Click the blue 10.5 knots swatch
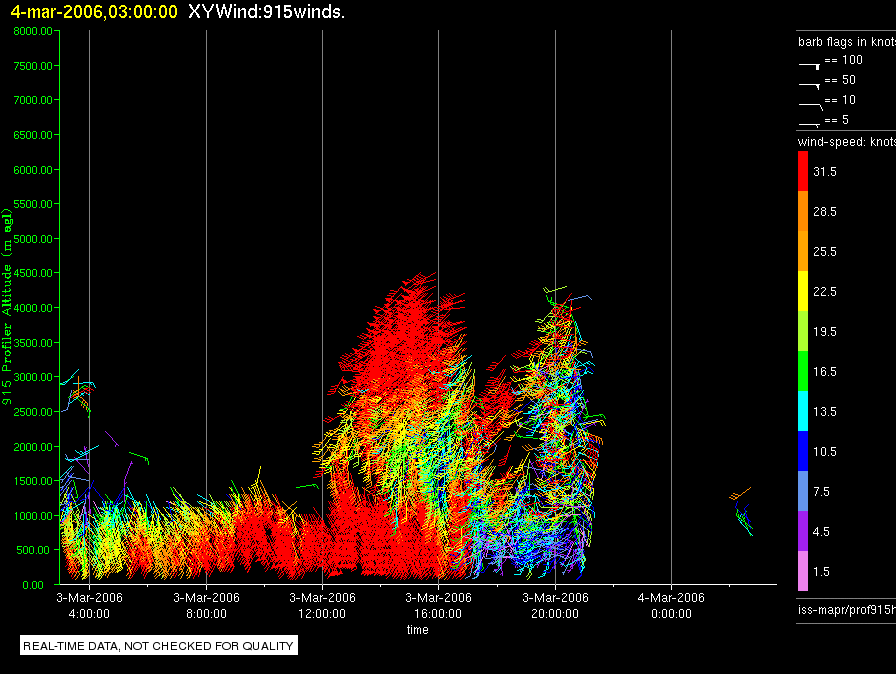 pos(803,451)
